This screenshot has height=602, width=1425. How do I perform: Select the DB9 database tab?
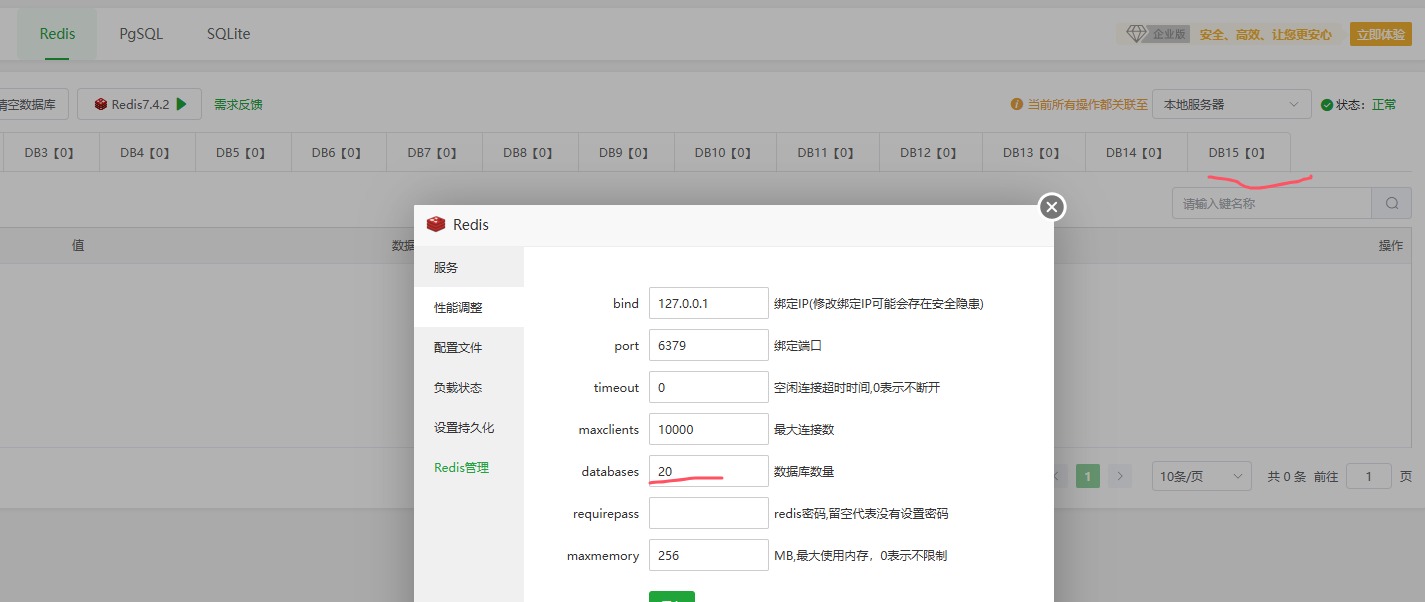point(624,153)
